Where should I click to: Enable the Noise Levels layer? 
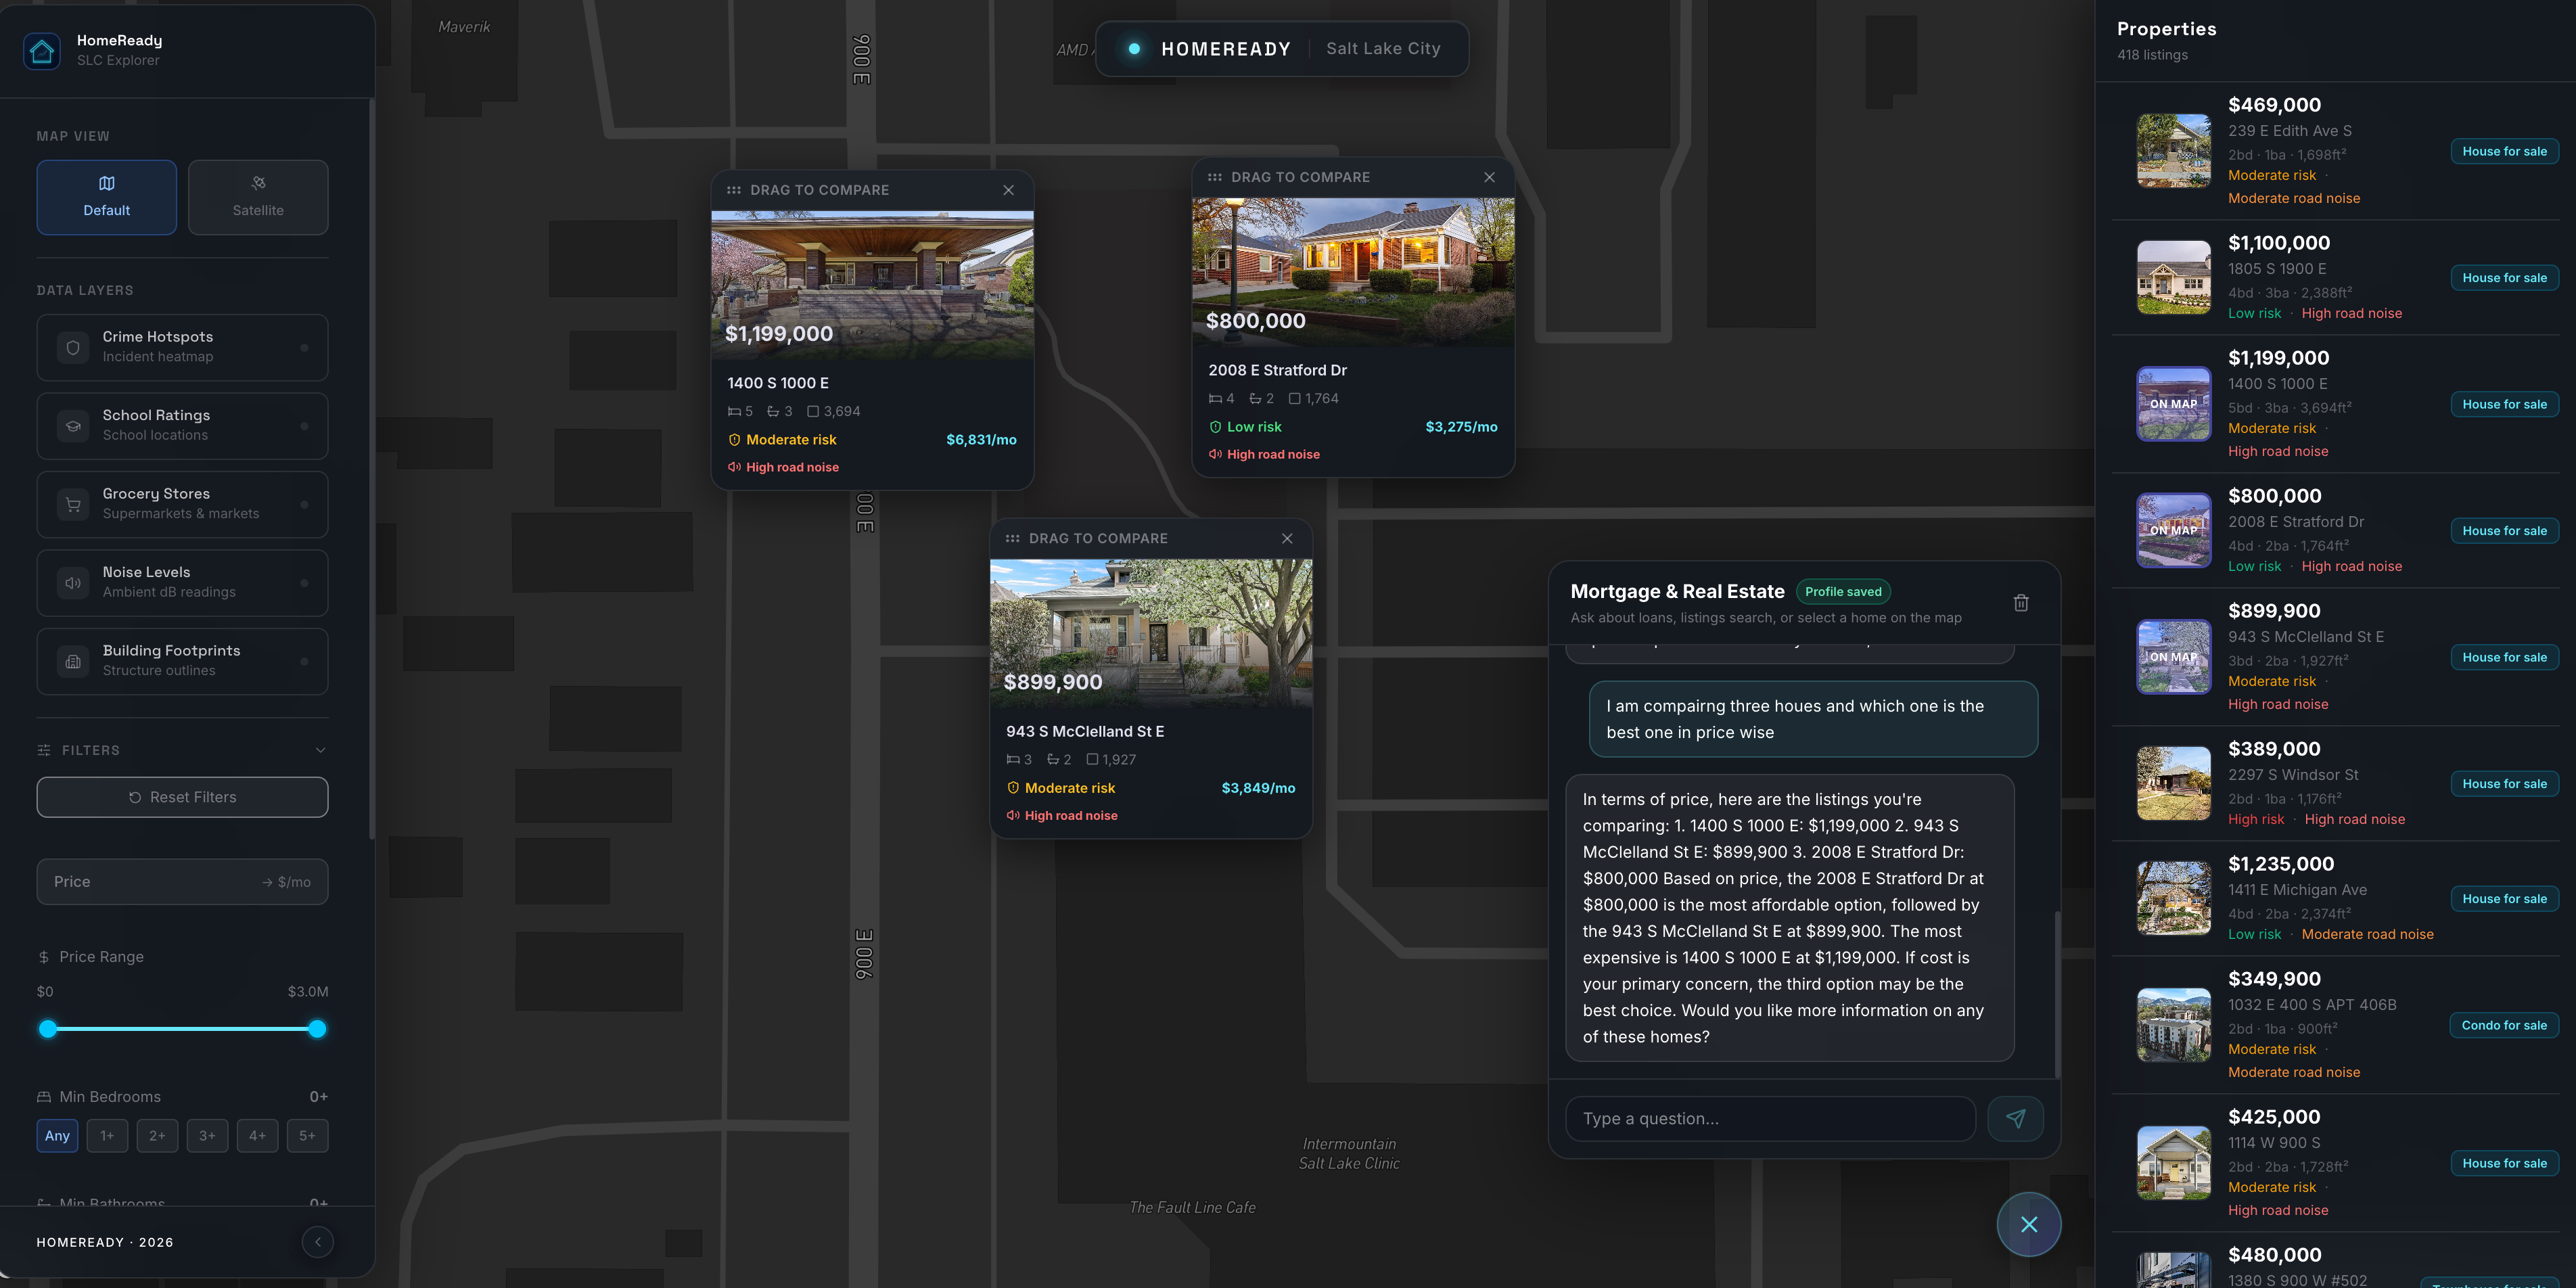(182, 582)
